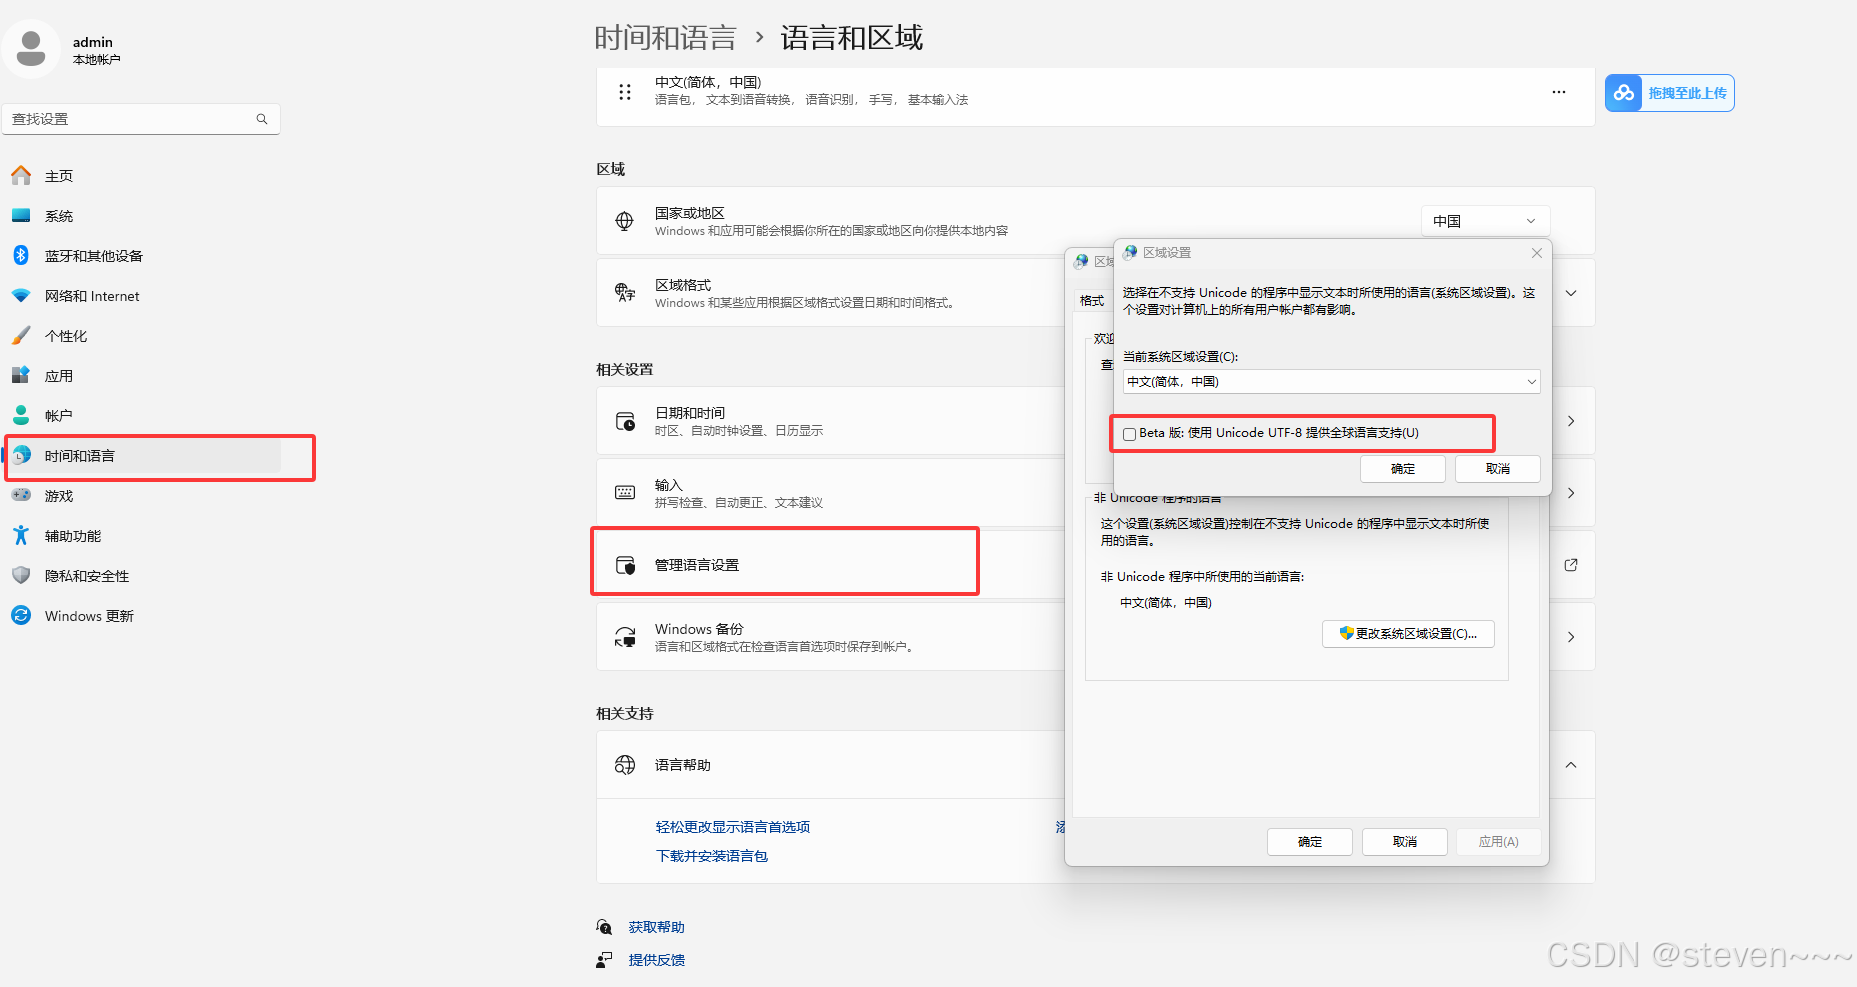Expand the 区域格式 row chevron
The height and width of the screenshot is (987, 1857).
click(x=1571, y=293)
